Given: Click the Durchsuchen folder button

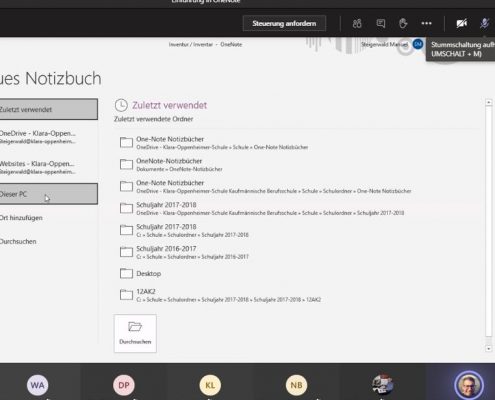Looking at the screenshot, I should point(135,333).
